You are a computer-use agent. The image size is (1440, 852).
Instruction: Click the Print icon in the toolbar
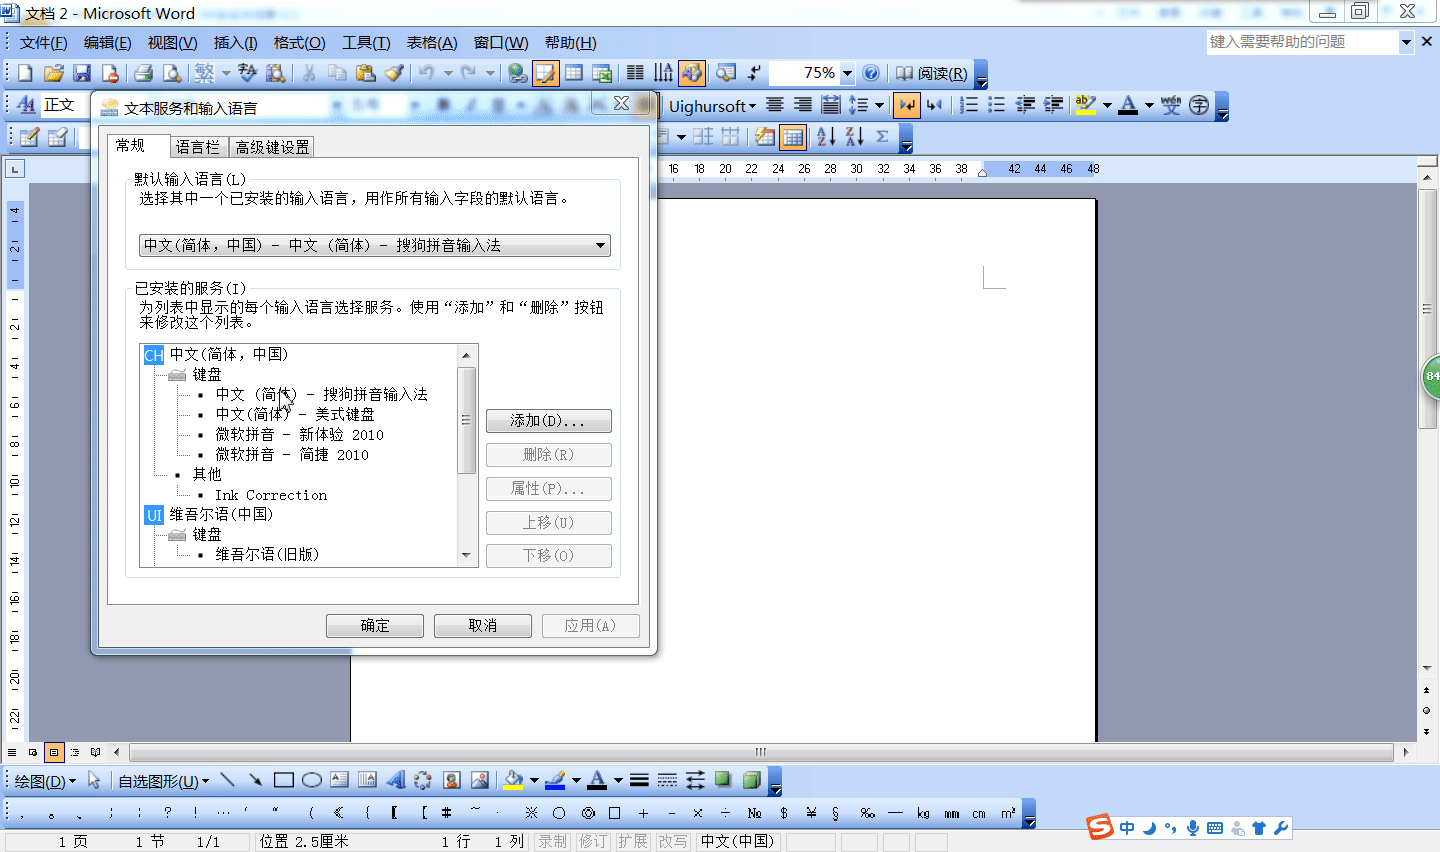click(x=143, y=73)
